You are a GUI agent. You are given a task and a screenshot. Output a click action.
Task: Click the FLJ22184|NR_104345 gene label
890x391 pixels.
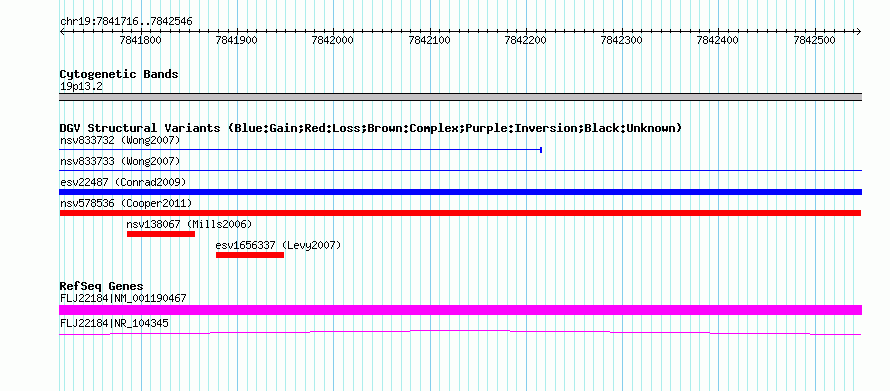point(114,323)
